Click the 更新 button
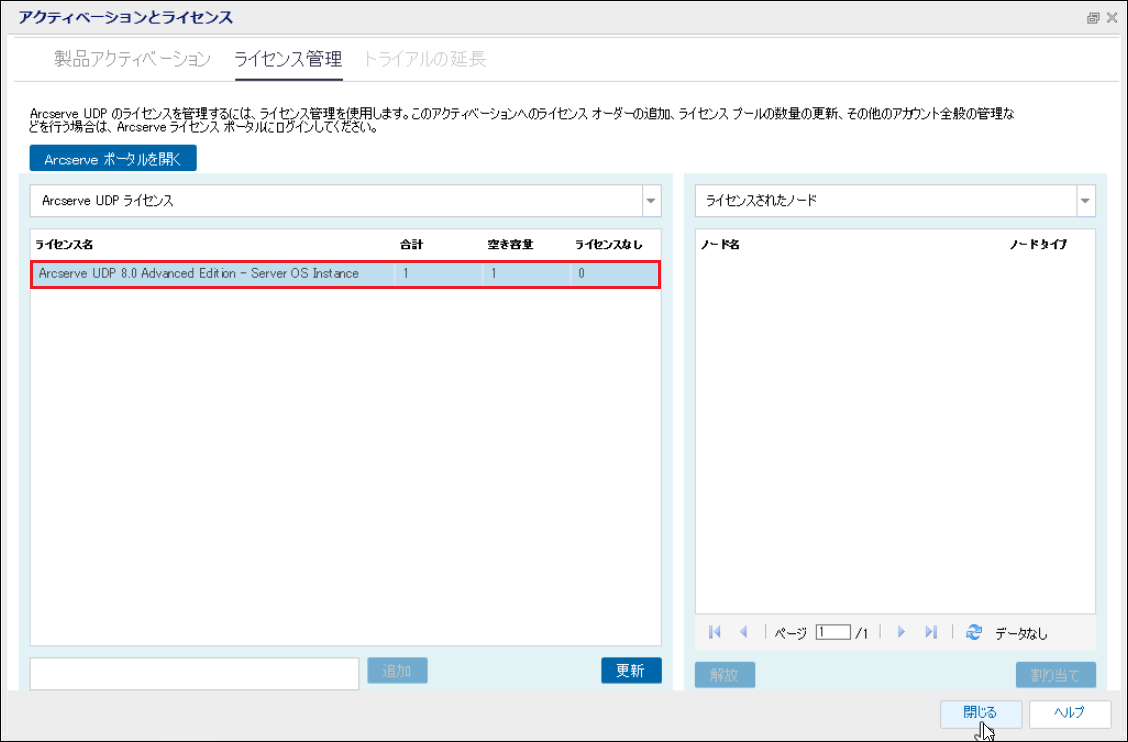This screenshot has width=1128, height=742. (631, 671)
